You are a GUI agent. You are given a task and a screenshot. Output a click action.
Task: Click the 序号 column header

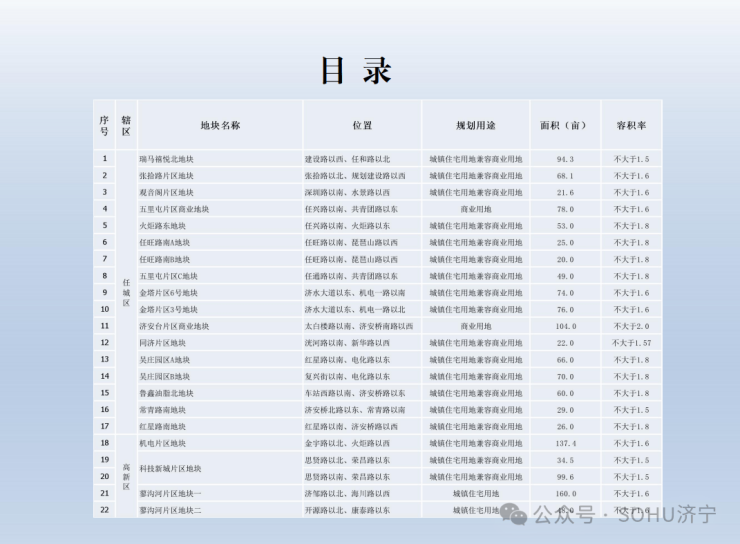104,126
